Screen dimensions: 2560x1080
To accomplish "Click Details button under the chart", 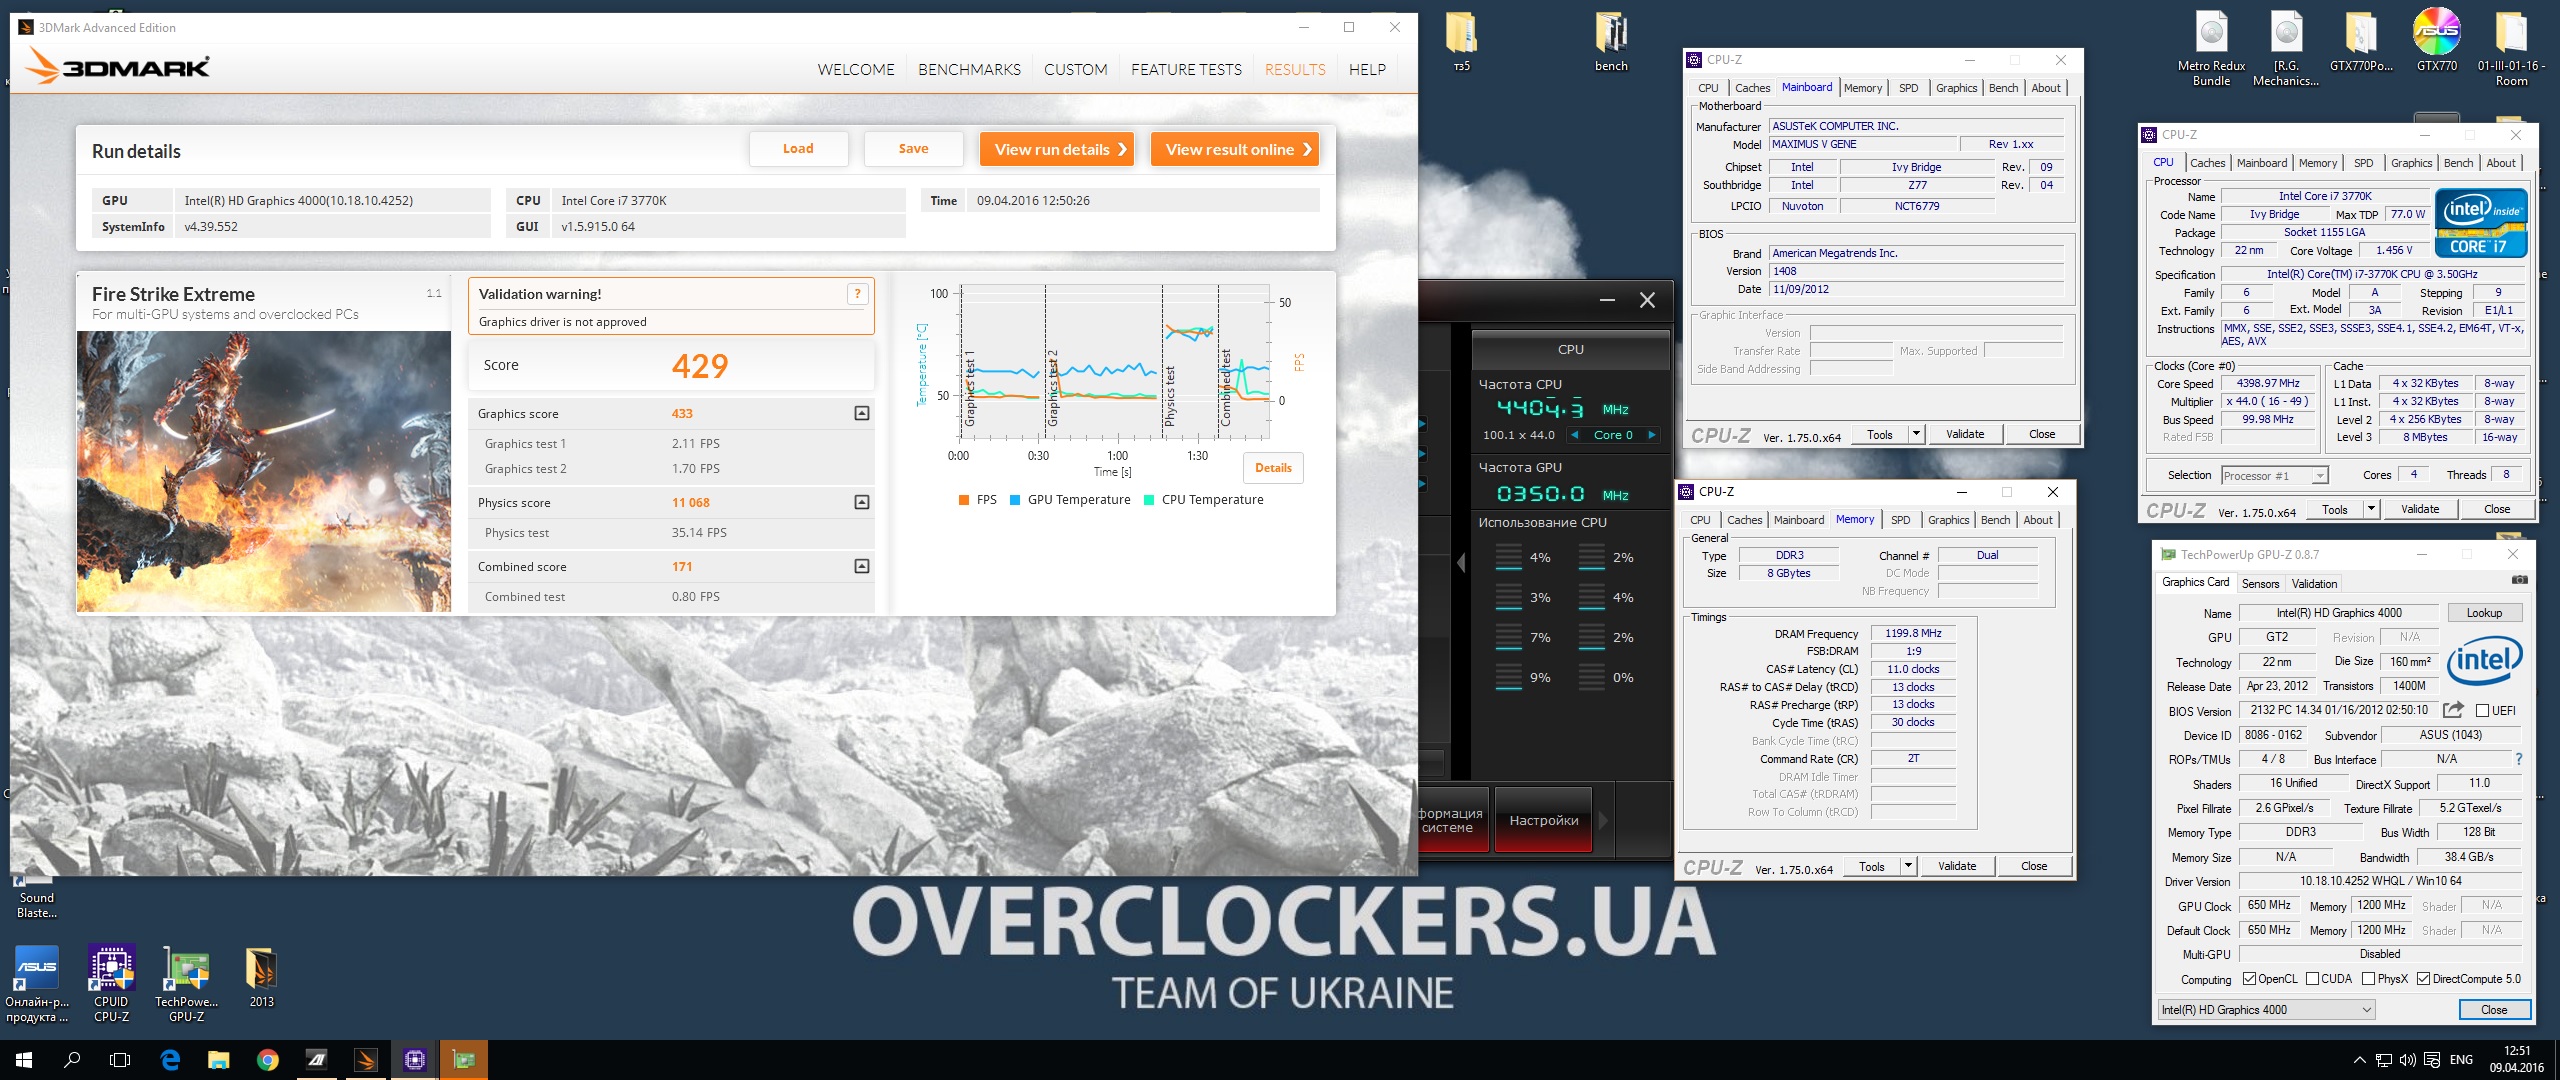I will pyautogui.click(x=1273, y=468).
